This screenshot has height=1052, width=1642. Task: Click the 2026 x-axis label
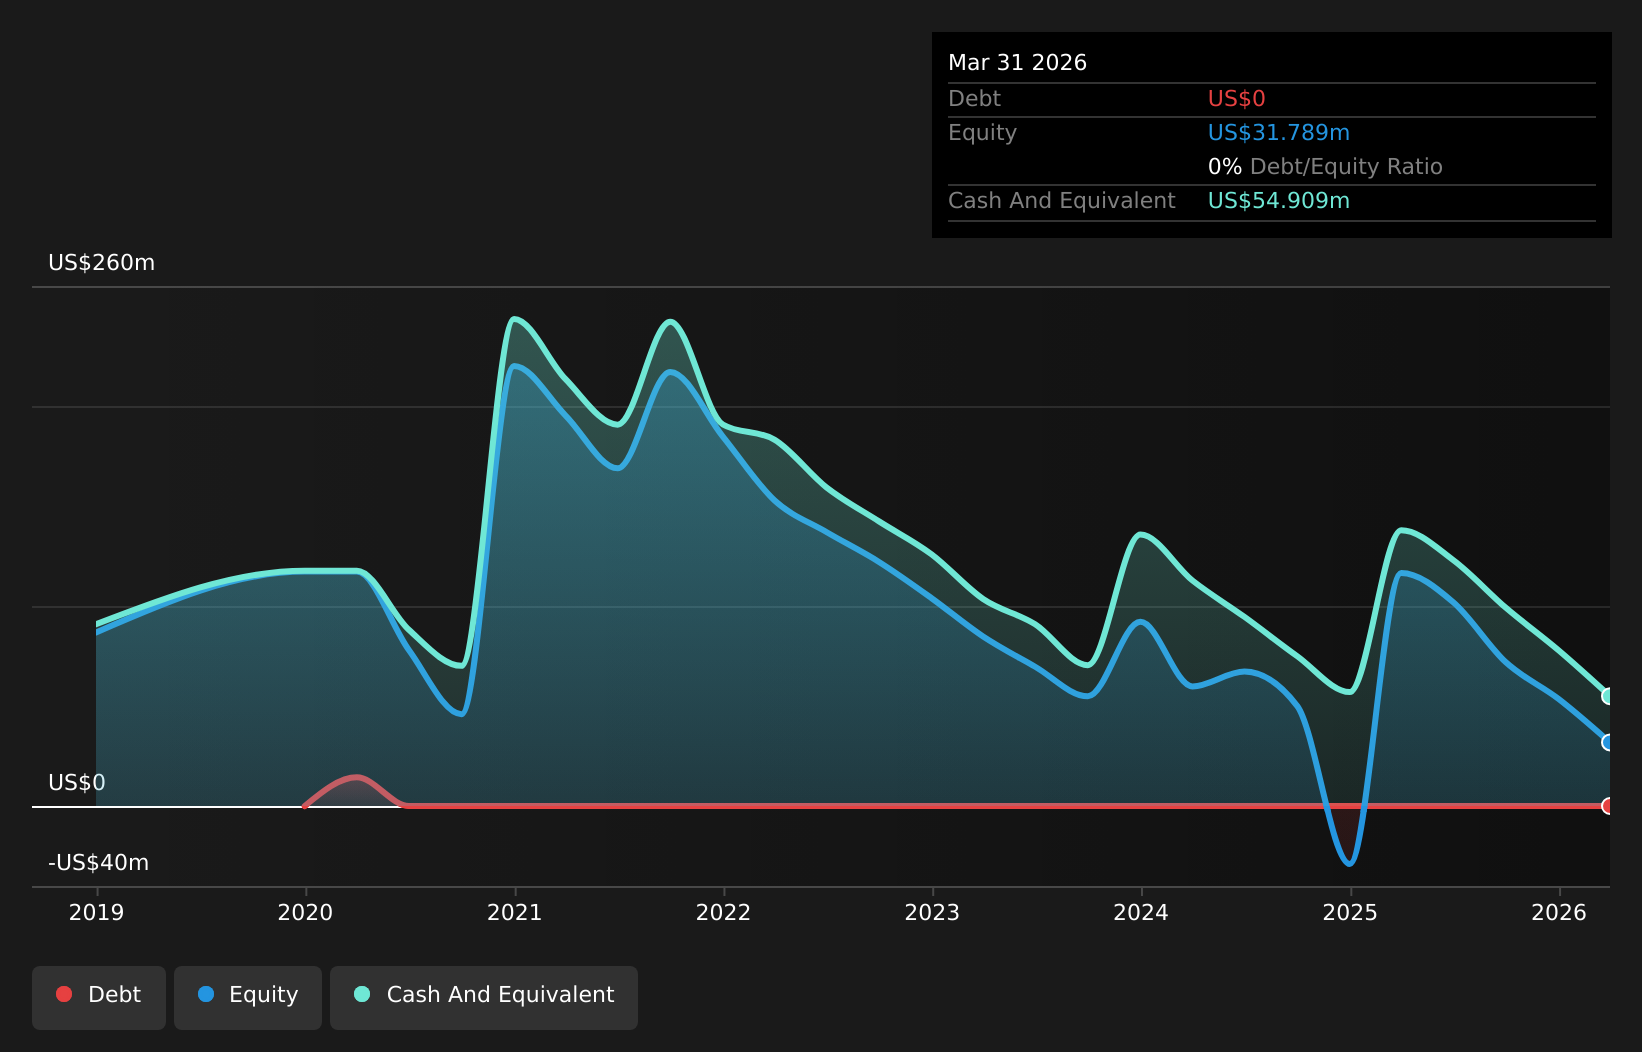tap(1559, 913)
